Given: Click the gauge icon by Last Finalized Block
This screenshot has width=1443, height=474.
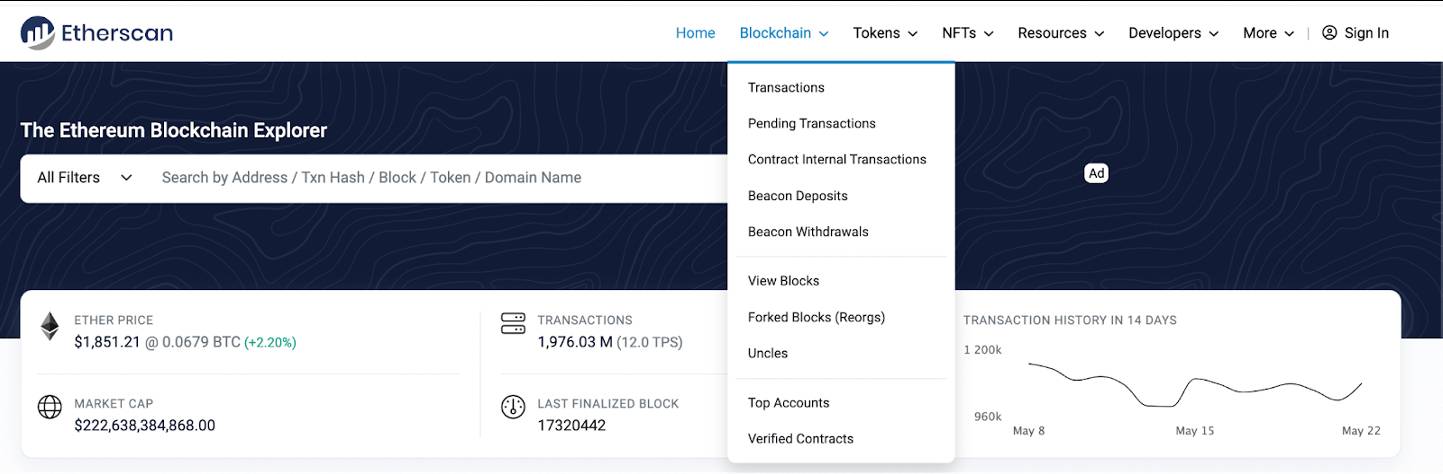Looking at the screenshot, I should click(513, 407).
